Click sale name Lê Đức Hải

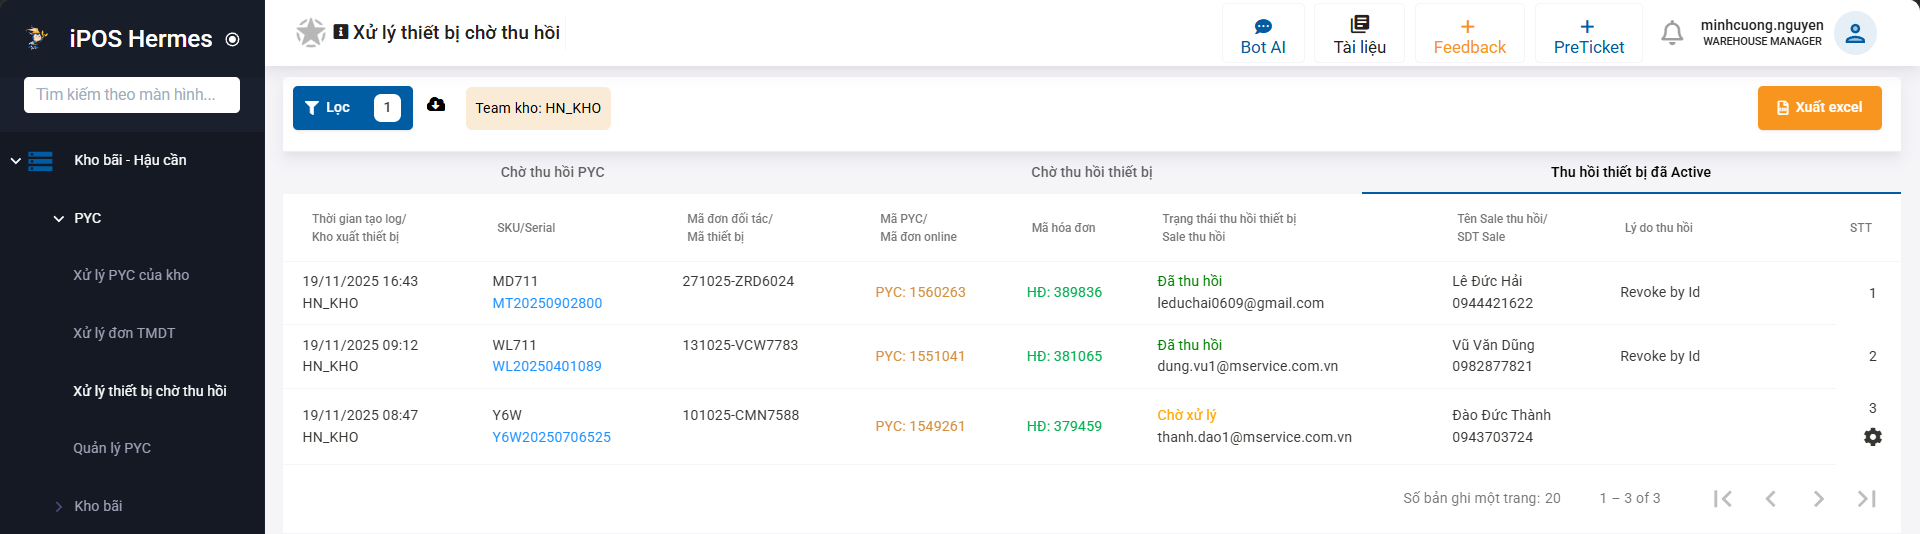(1487, 281)
